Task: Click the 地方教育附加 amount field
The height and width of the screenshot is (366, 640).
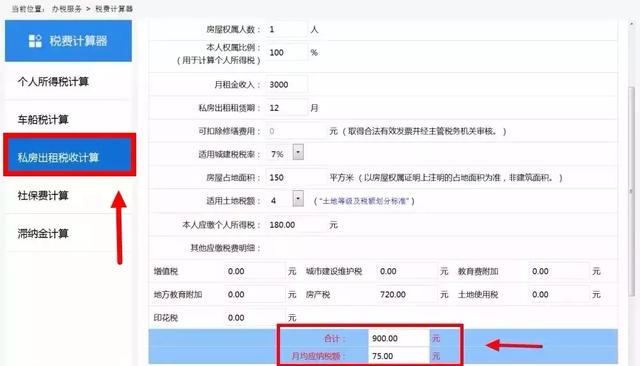Action: coord(255,295)
